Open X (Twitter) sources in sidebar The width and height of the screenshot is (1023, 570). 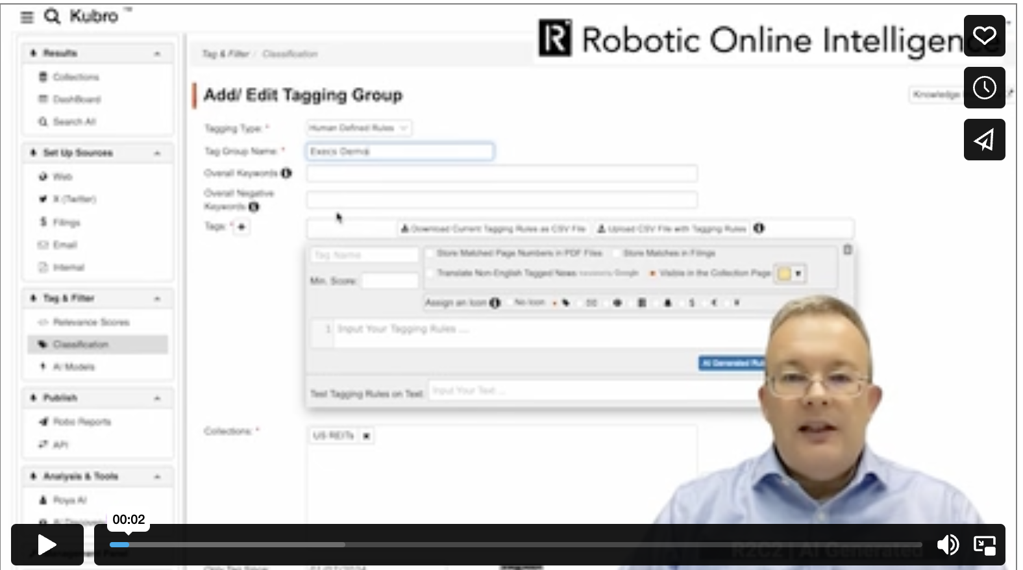click(x=67, y=199)
